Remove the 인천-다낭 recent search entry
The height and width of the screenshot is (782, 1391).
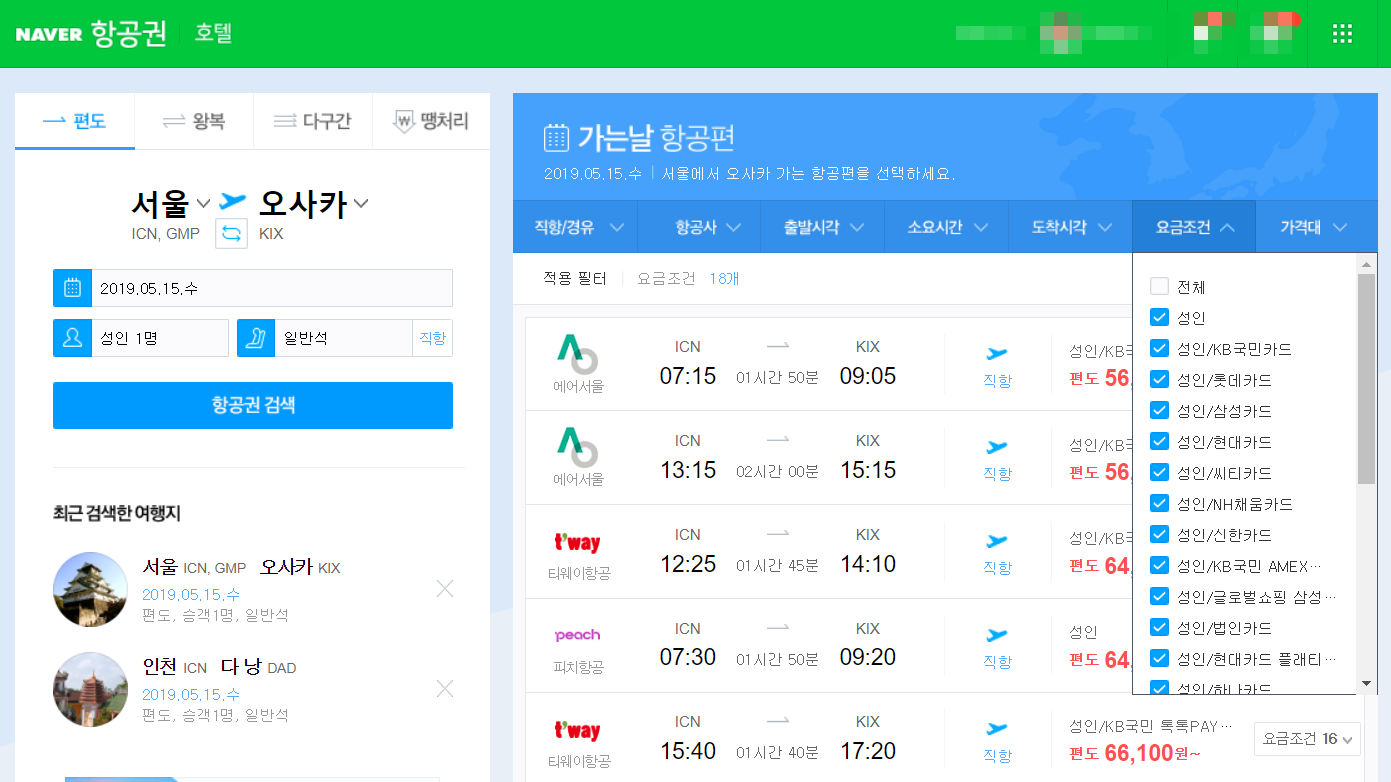444,688
